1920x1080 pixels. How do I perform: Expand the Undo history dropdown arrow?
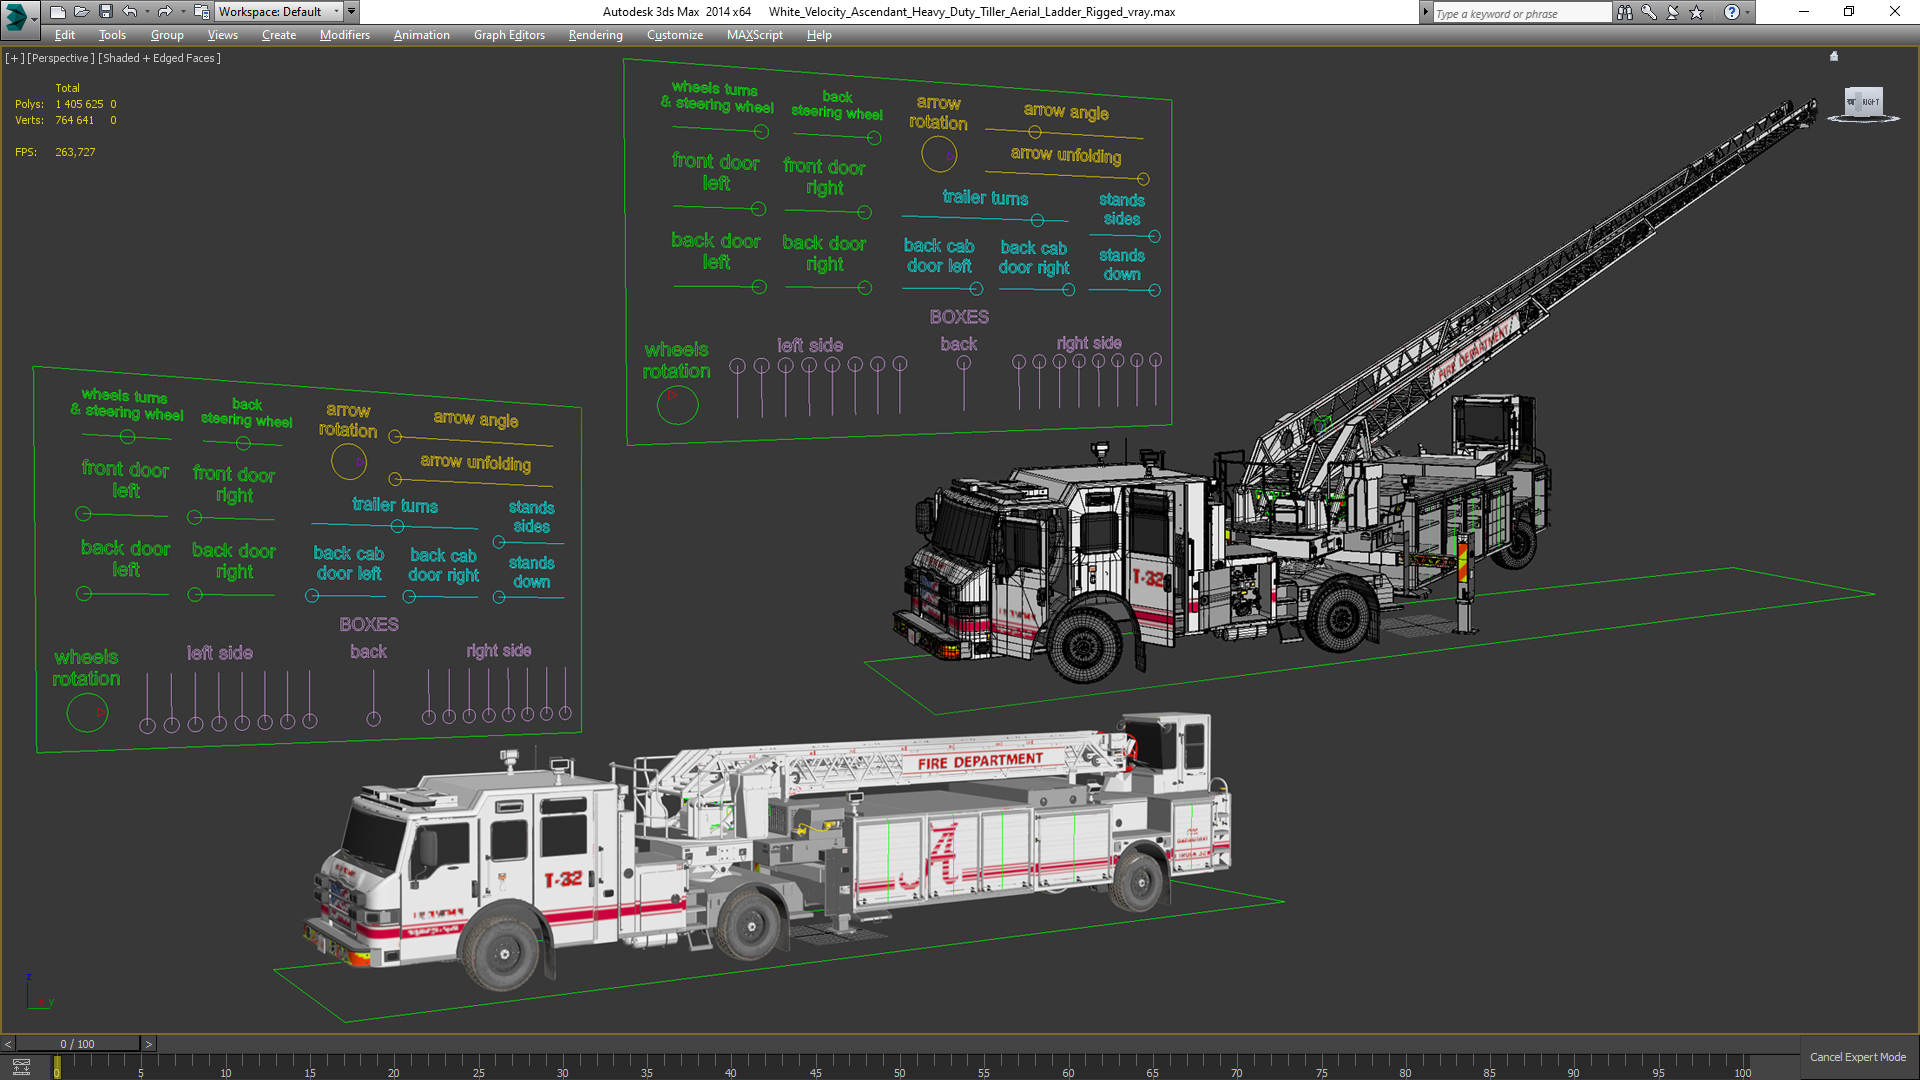point(147,12)
